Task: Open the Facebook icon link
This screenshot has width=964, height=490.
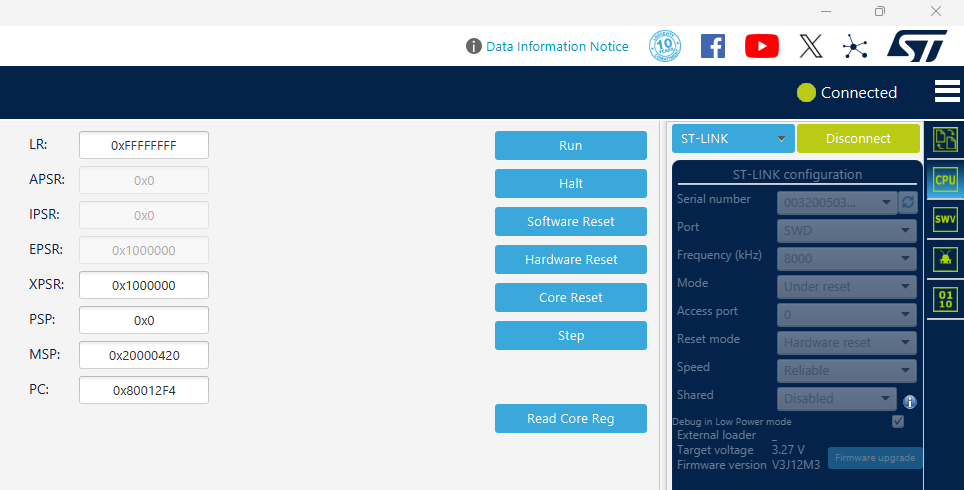Action: (x=713, y=46)
